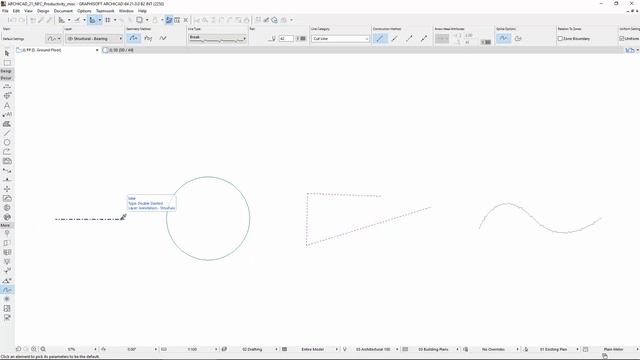Select the Marquee tool

pyautogui.click(x=7, y=63)
